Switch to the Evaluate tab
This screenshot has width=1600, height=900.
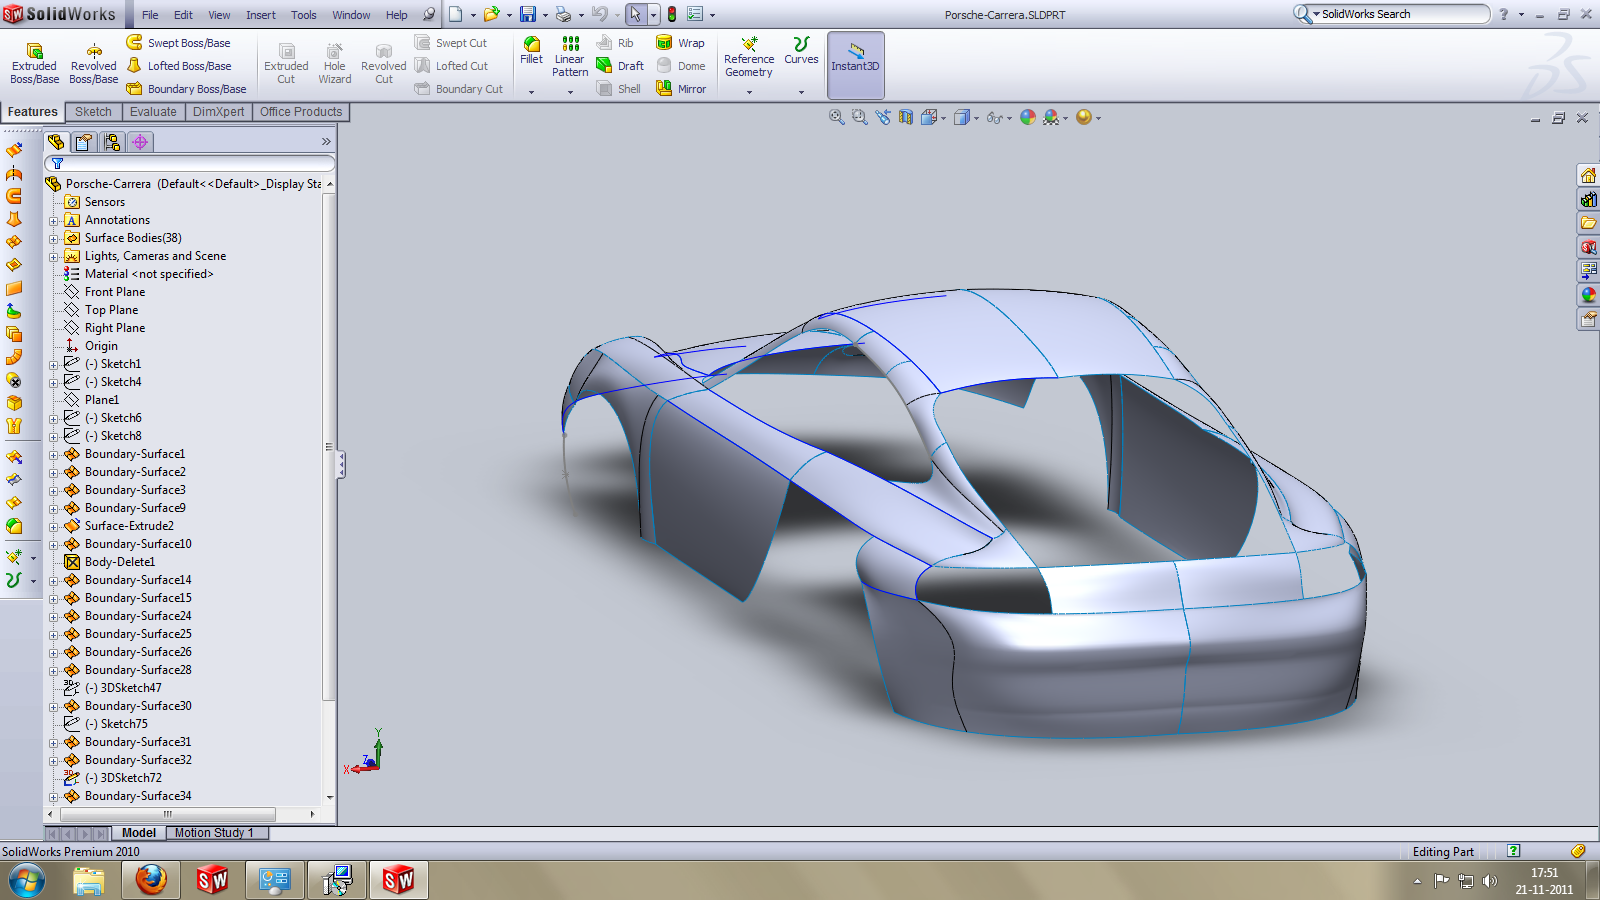[153, 112]
